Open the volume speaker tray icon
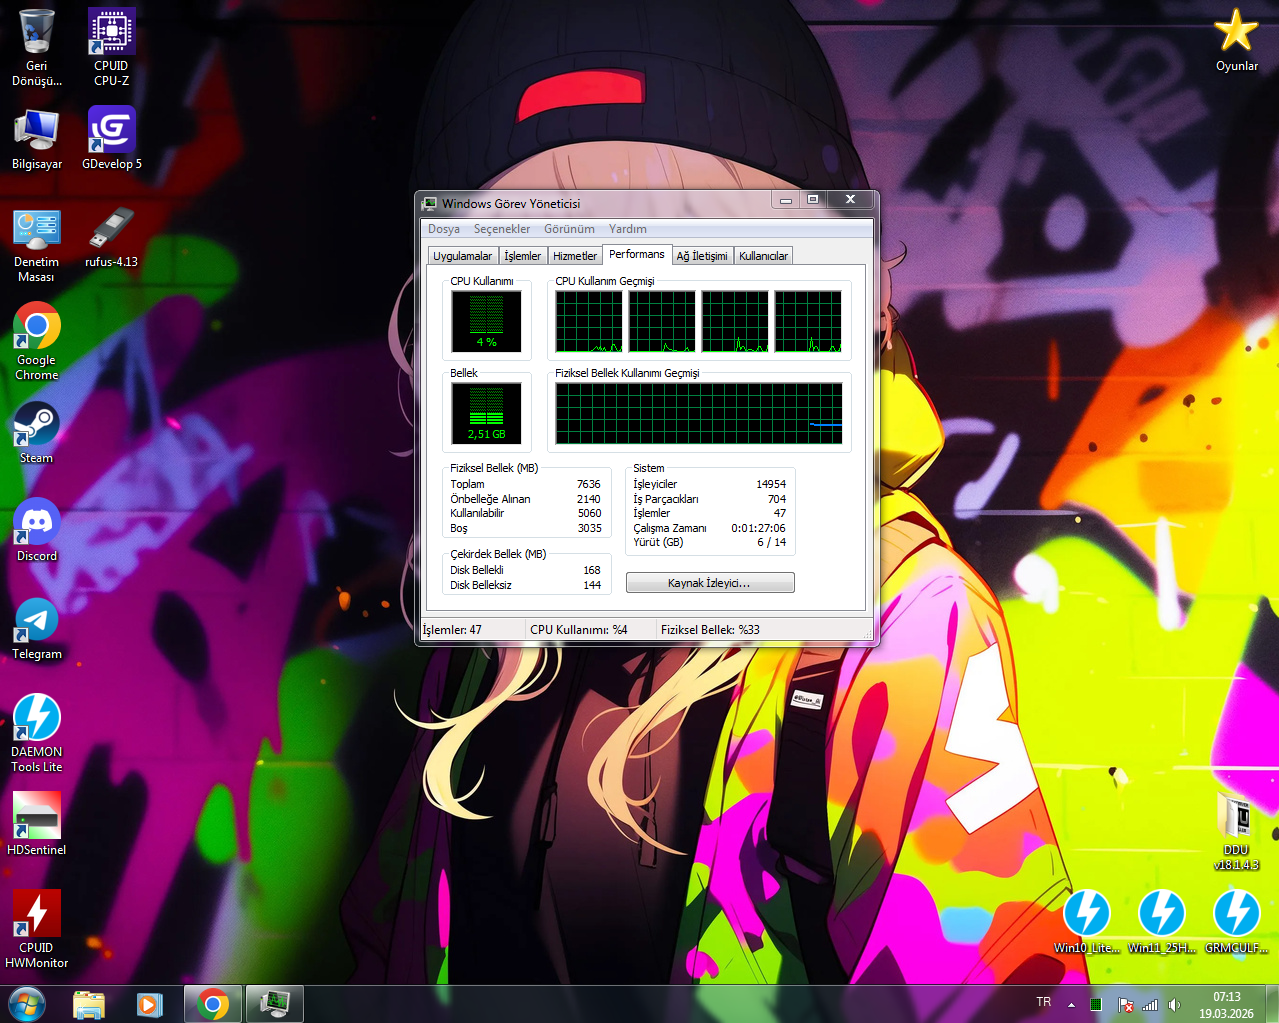This screenshot has width=1279, height=1023. pyautogui.click(x=1175, y=1004)
